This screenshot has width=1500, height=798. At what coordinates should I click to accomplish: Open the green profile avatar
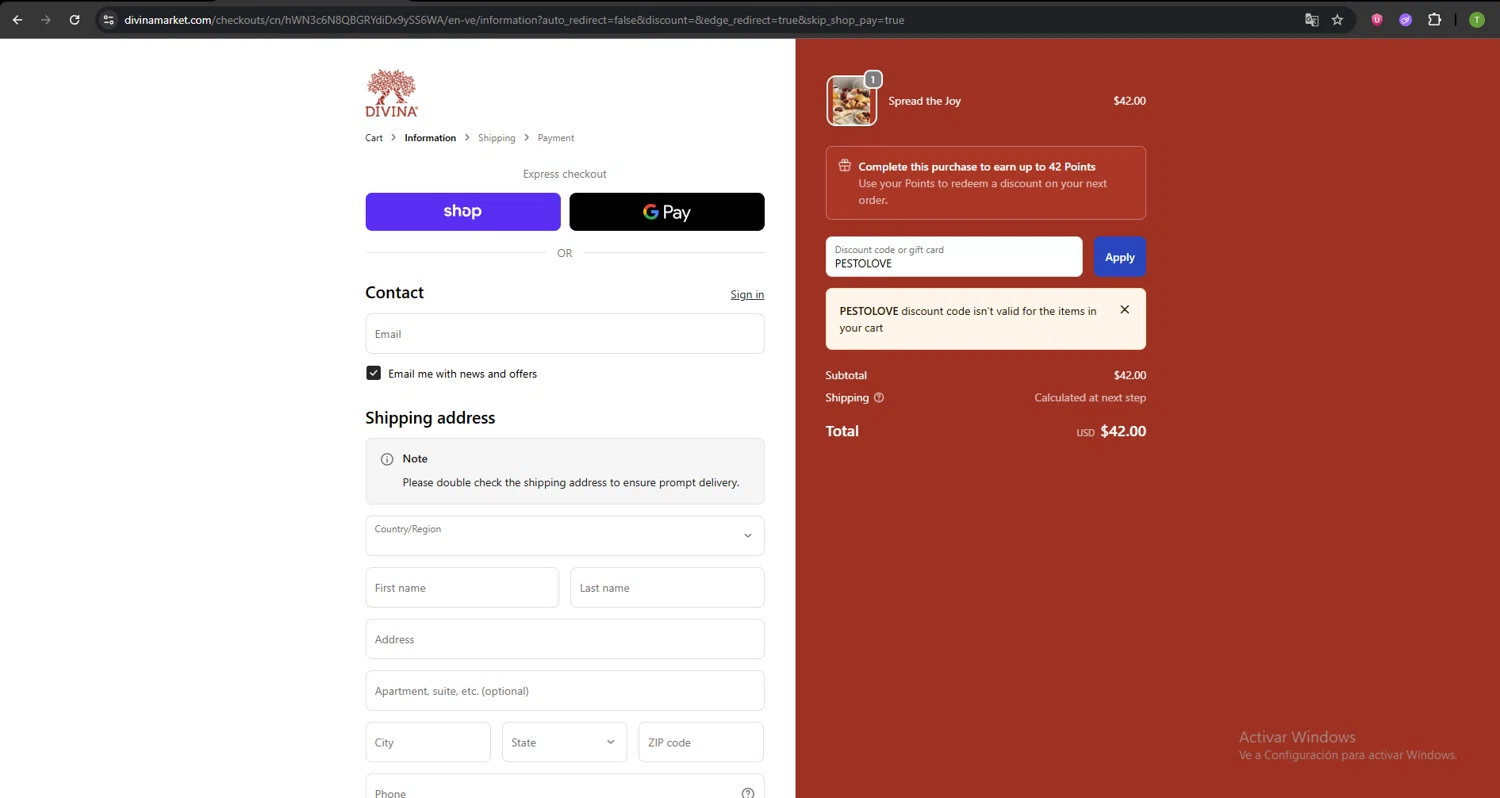(1477, 19)
